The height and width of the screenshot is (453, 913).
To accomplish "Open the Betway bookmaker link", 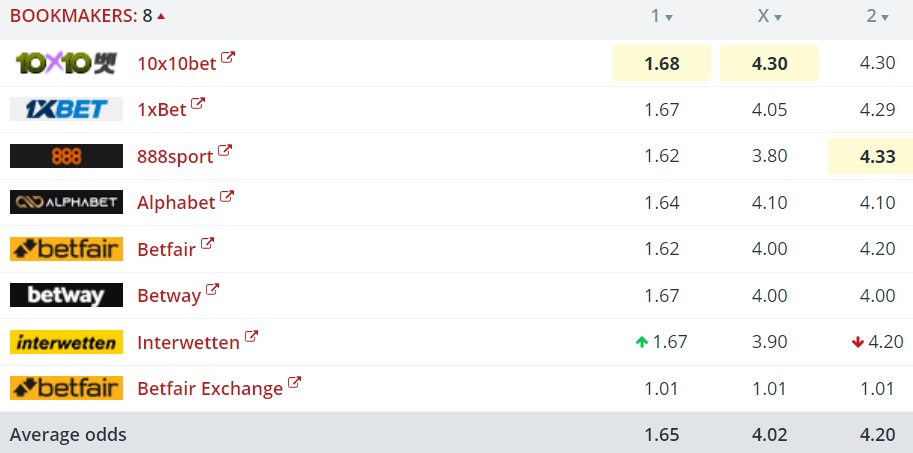I will tap(169, 295).
